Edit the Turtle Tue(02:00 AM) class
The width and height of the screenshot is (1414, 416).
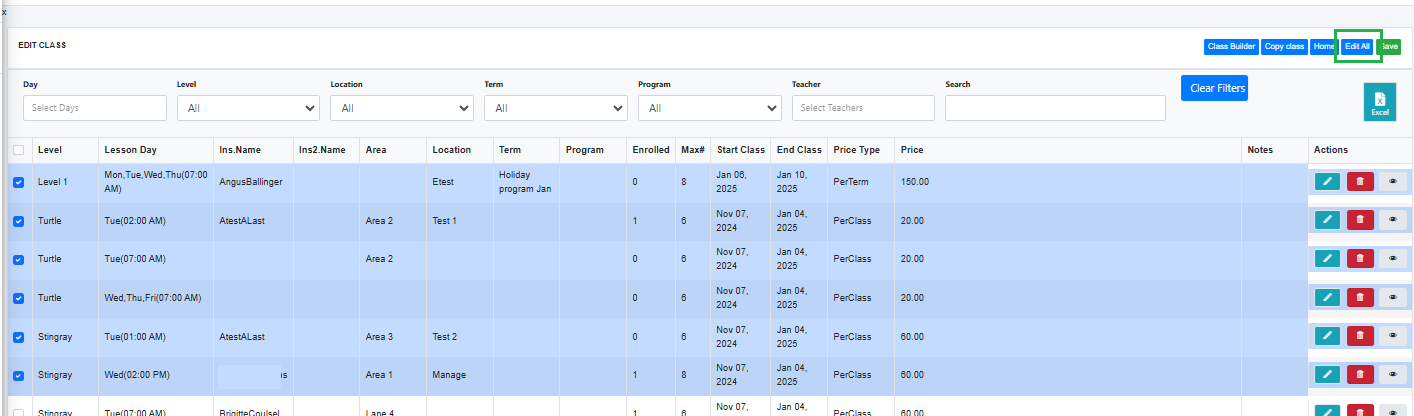tap(1327, 220)
